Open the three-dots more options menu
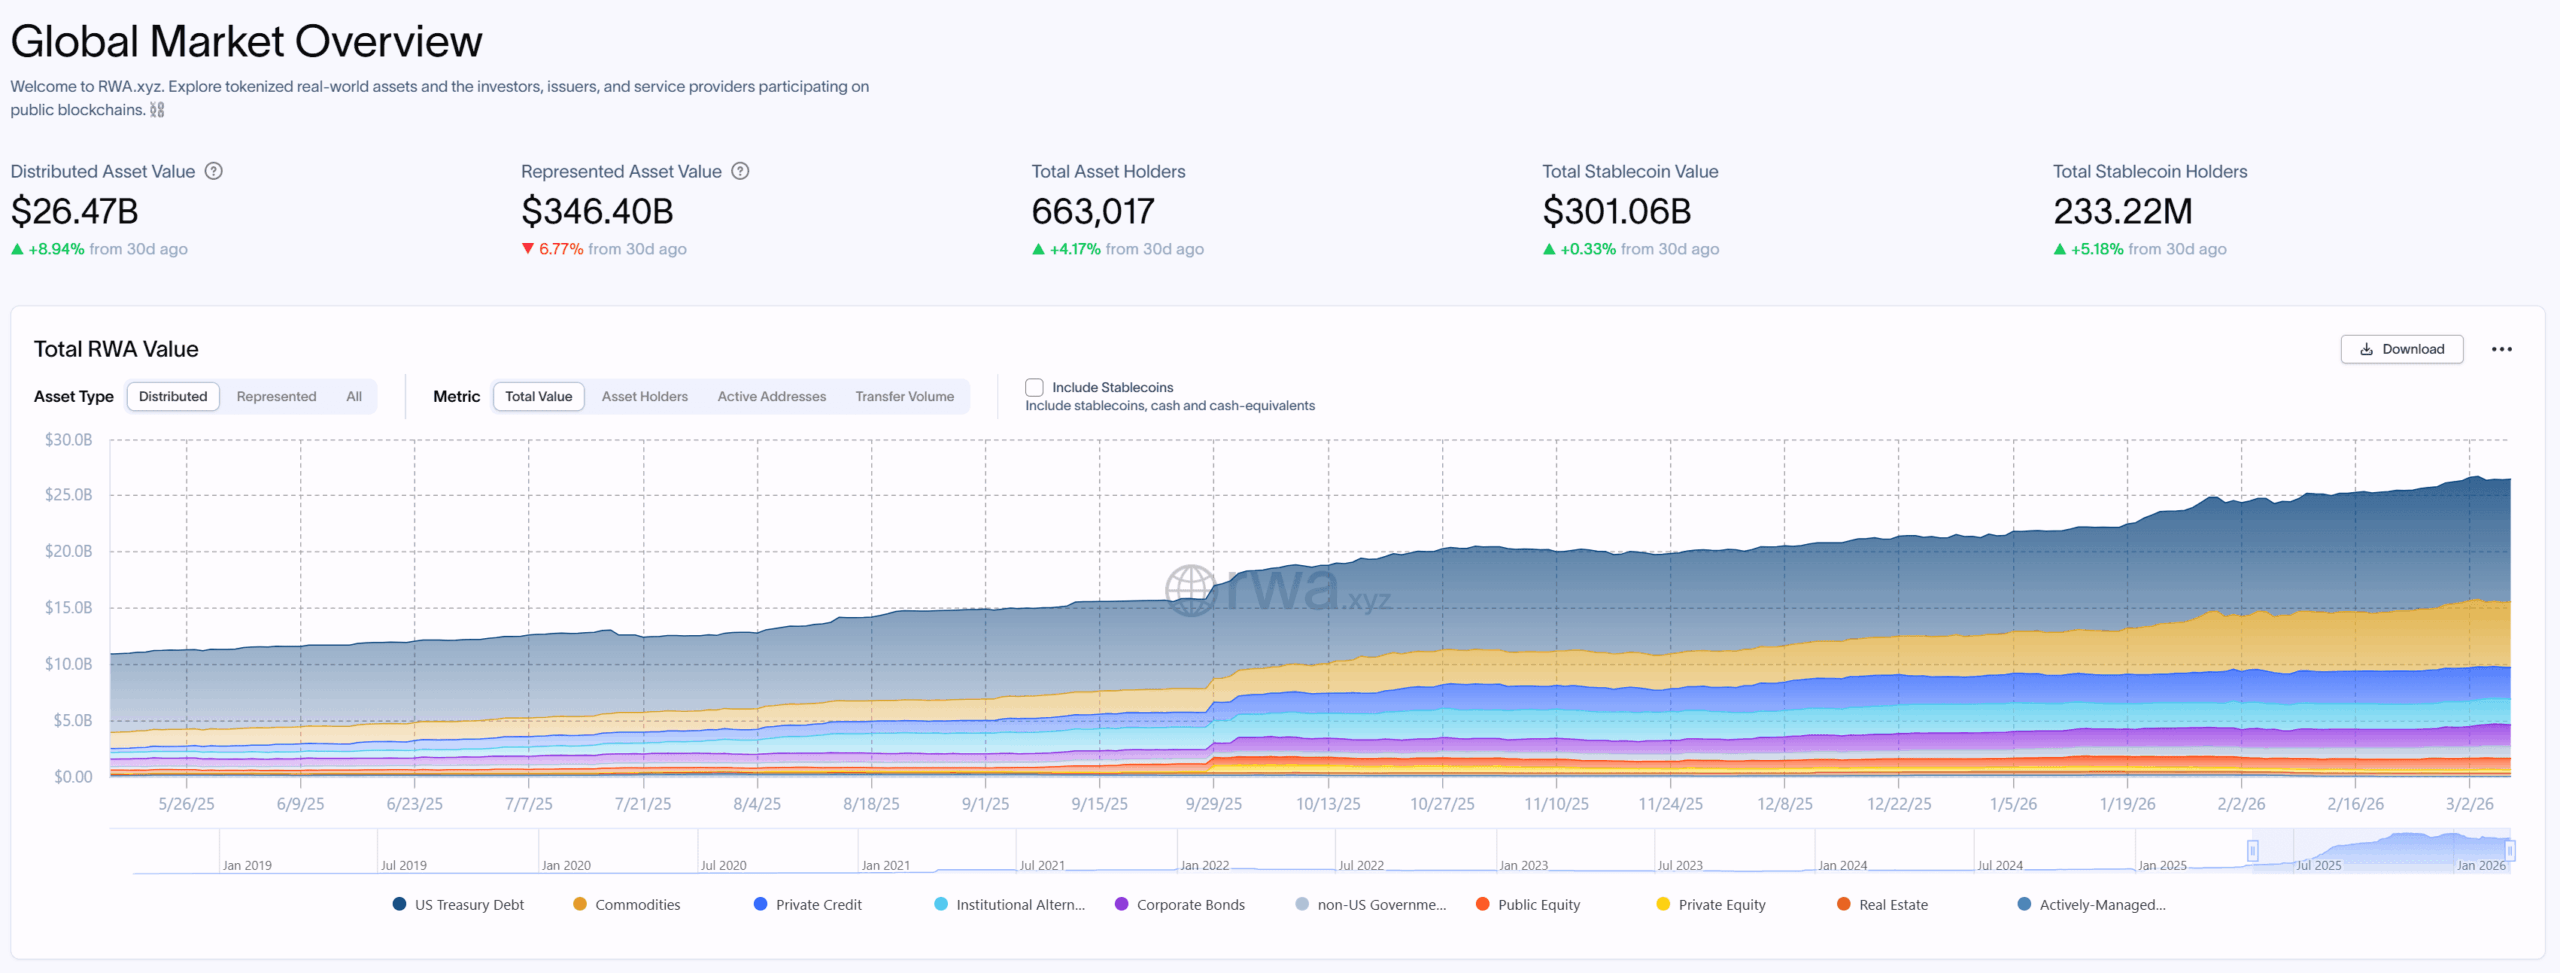 [x=2501, y=349]
